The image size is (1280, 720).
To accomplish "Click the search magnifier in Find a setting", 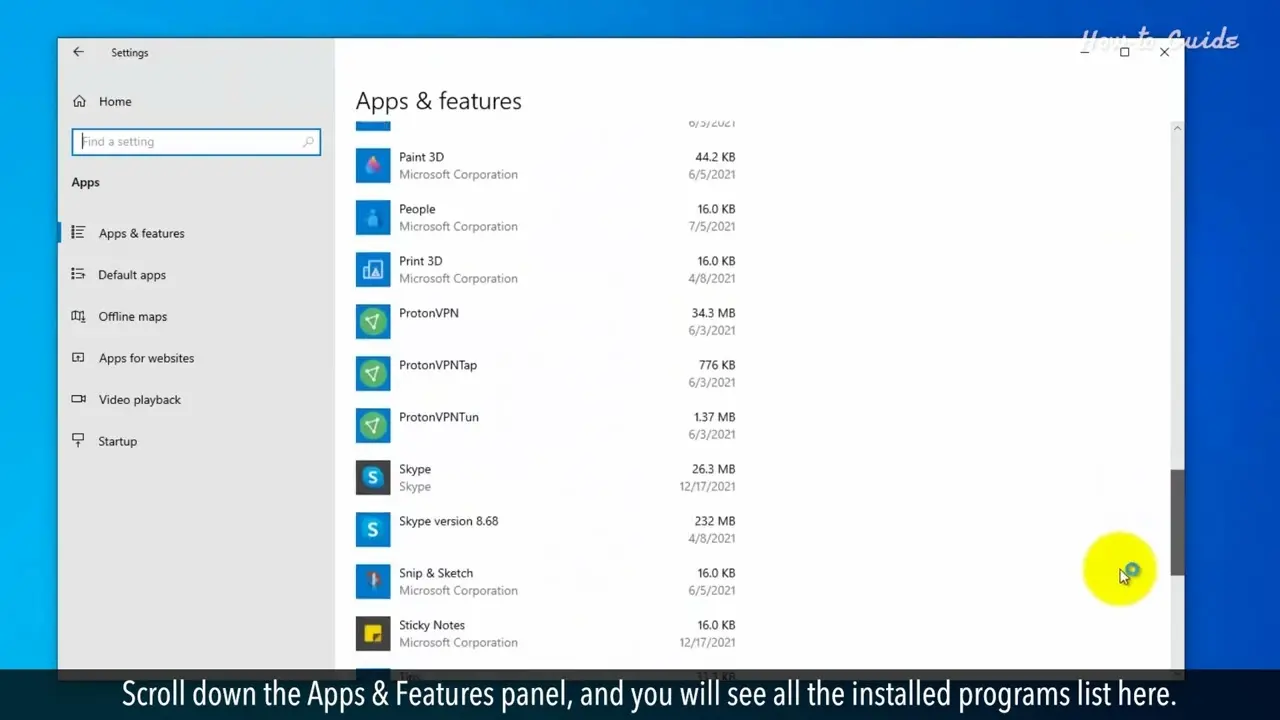I will pos(308,142).
